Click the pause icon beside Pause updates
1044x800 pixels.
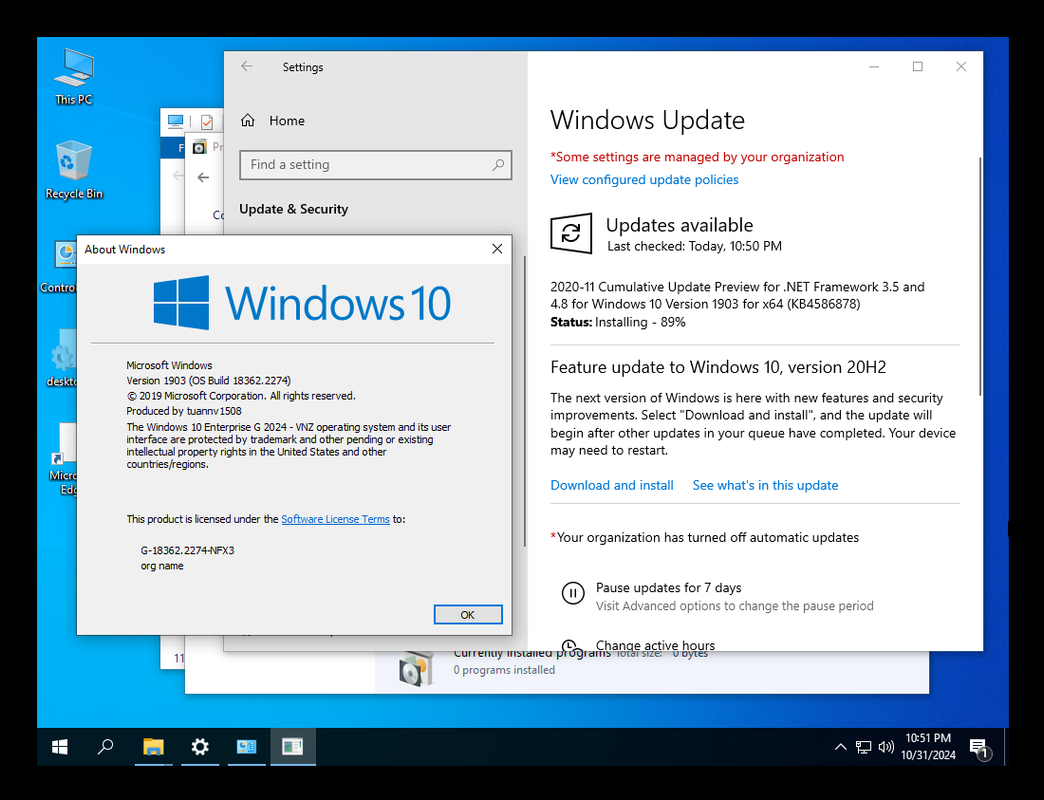(573, 592)
